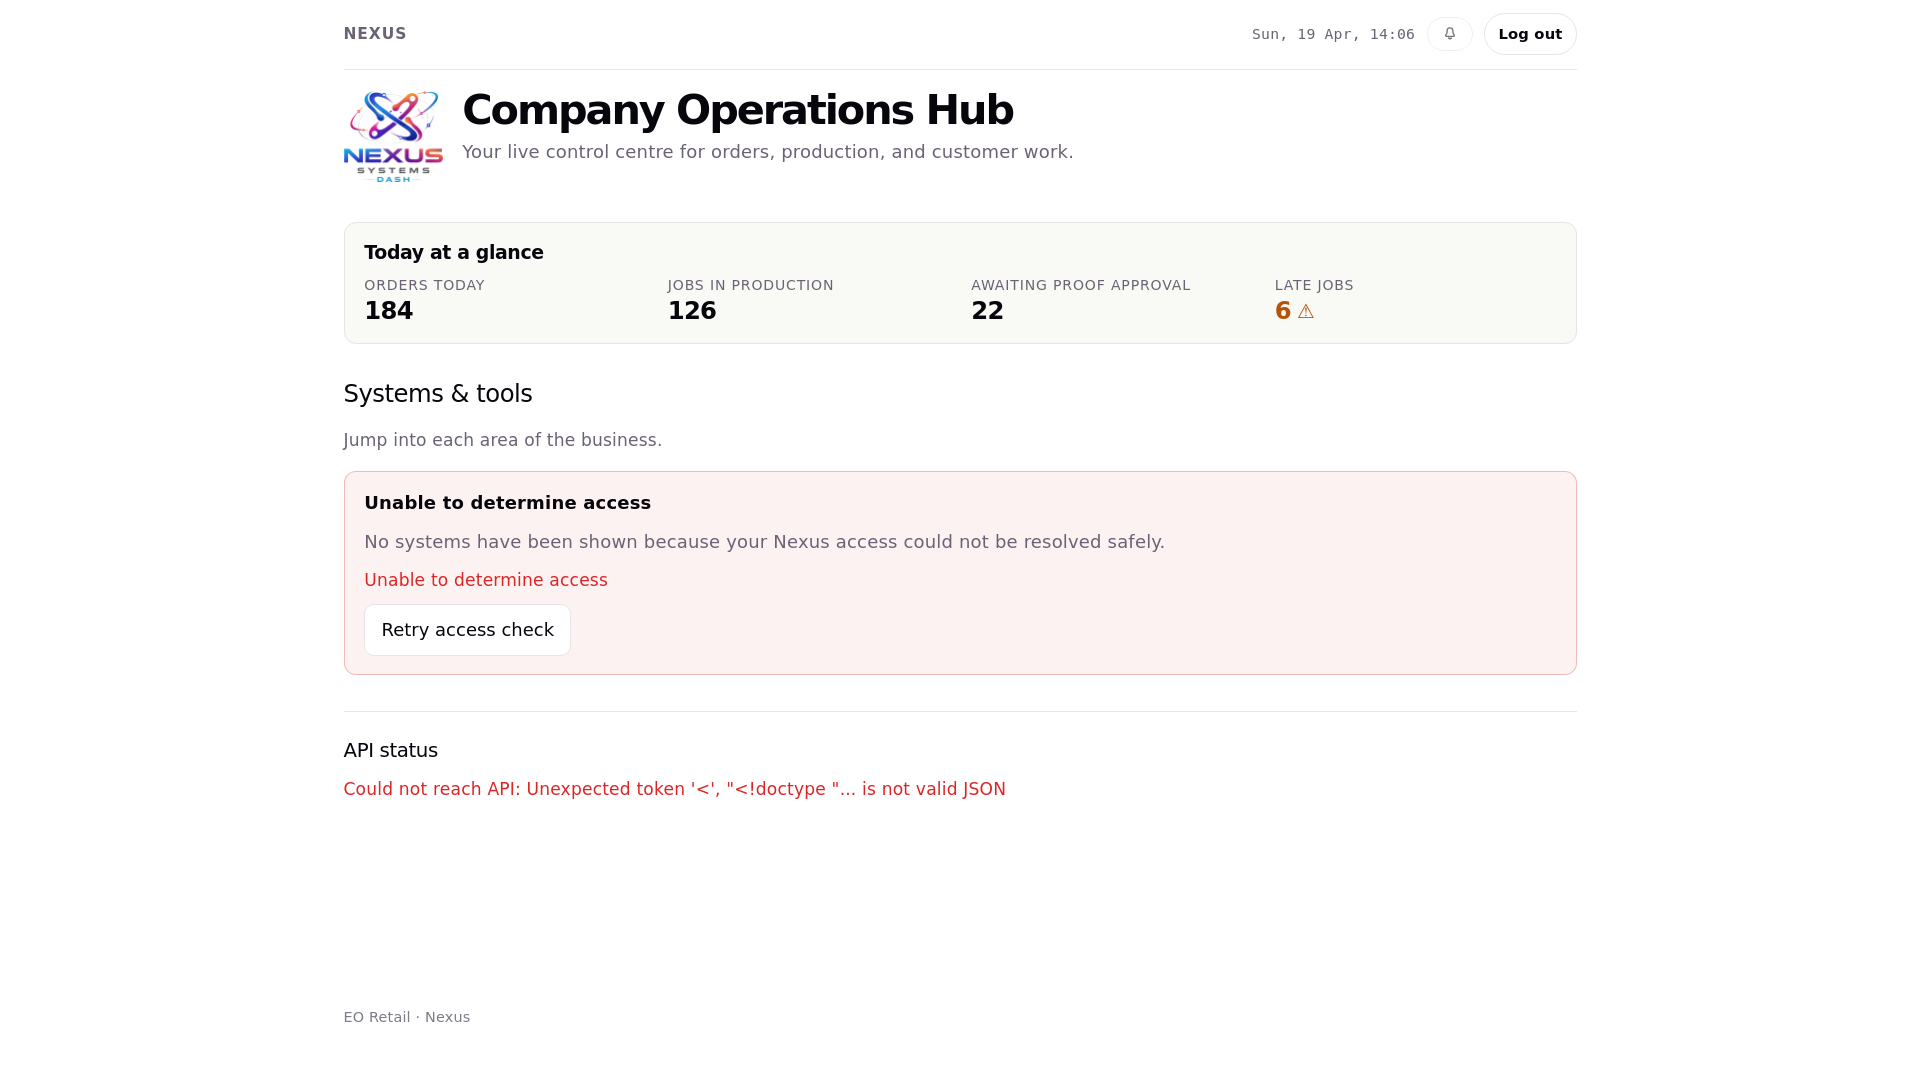The height and width of the screenshot is (1080, 1920).
Task: Click the bold Unable to determine access title
Action: [507, 503]
